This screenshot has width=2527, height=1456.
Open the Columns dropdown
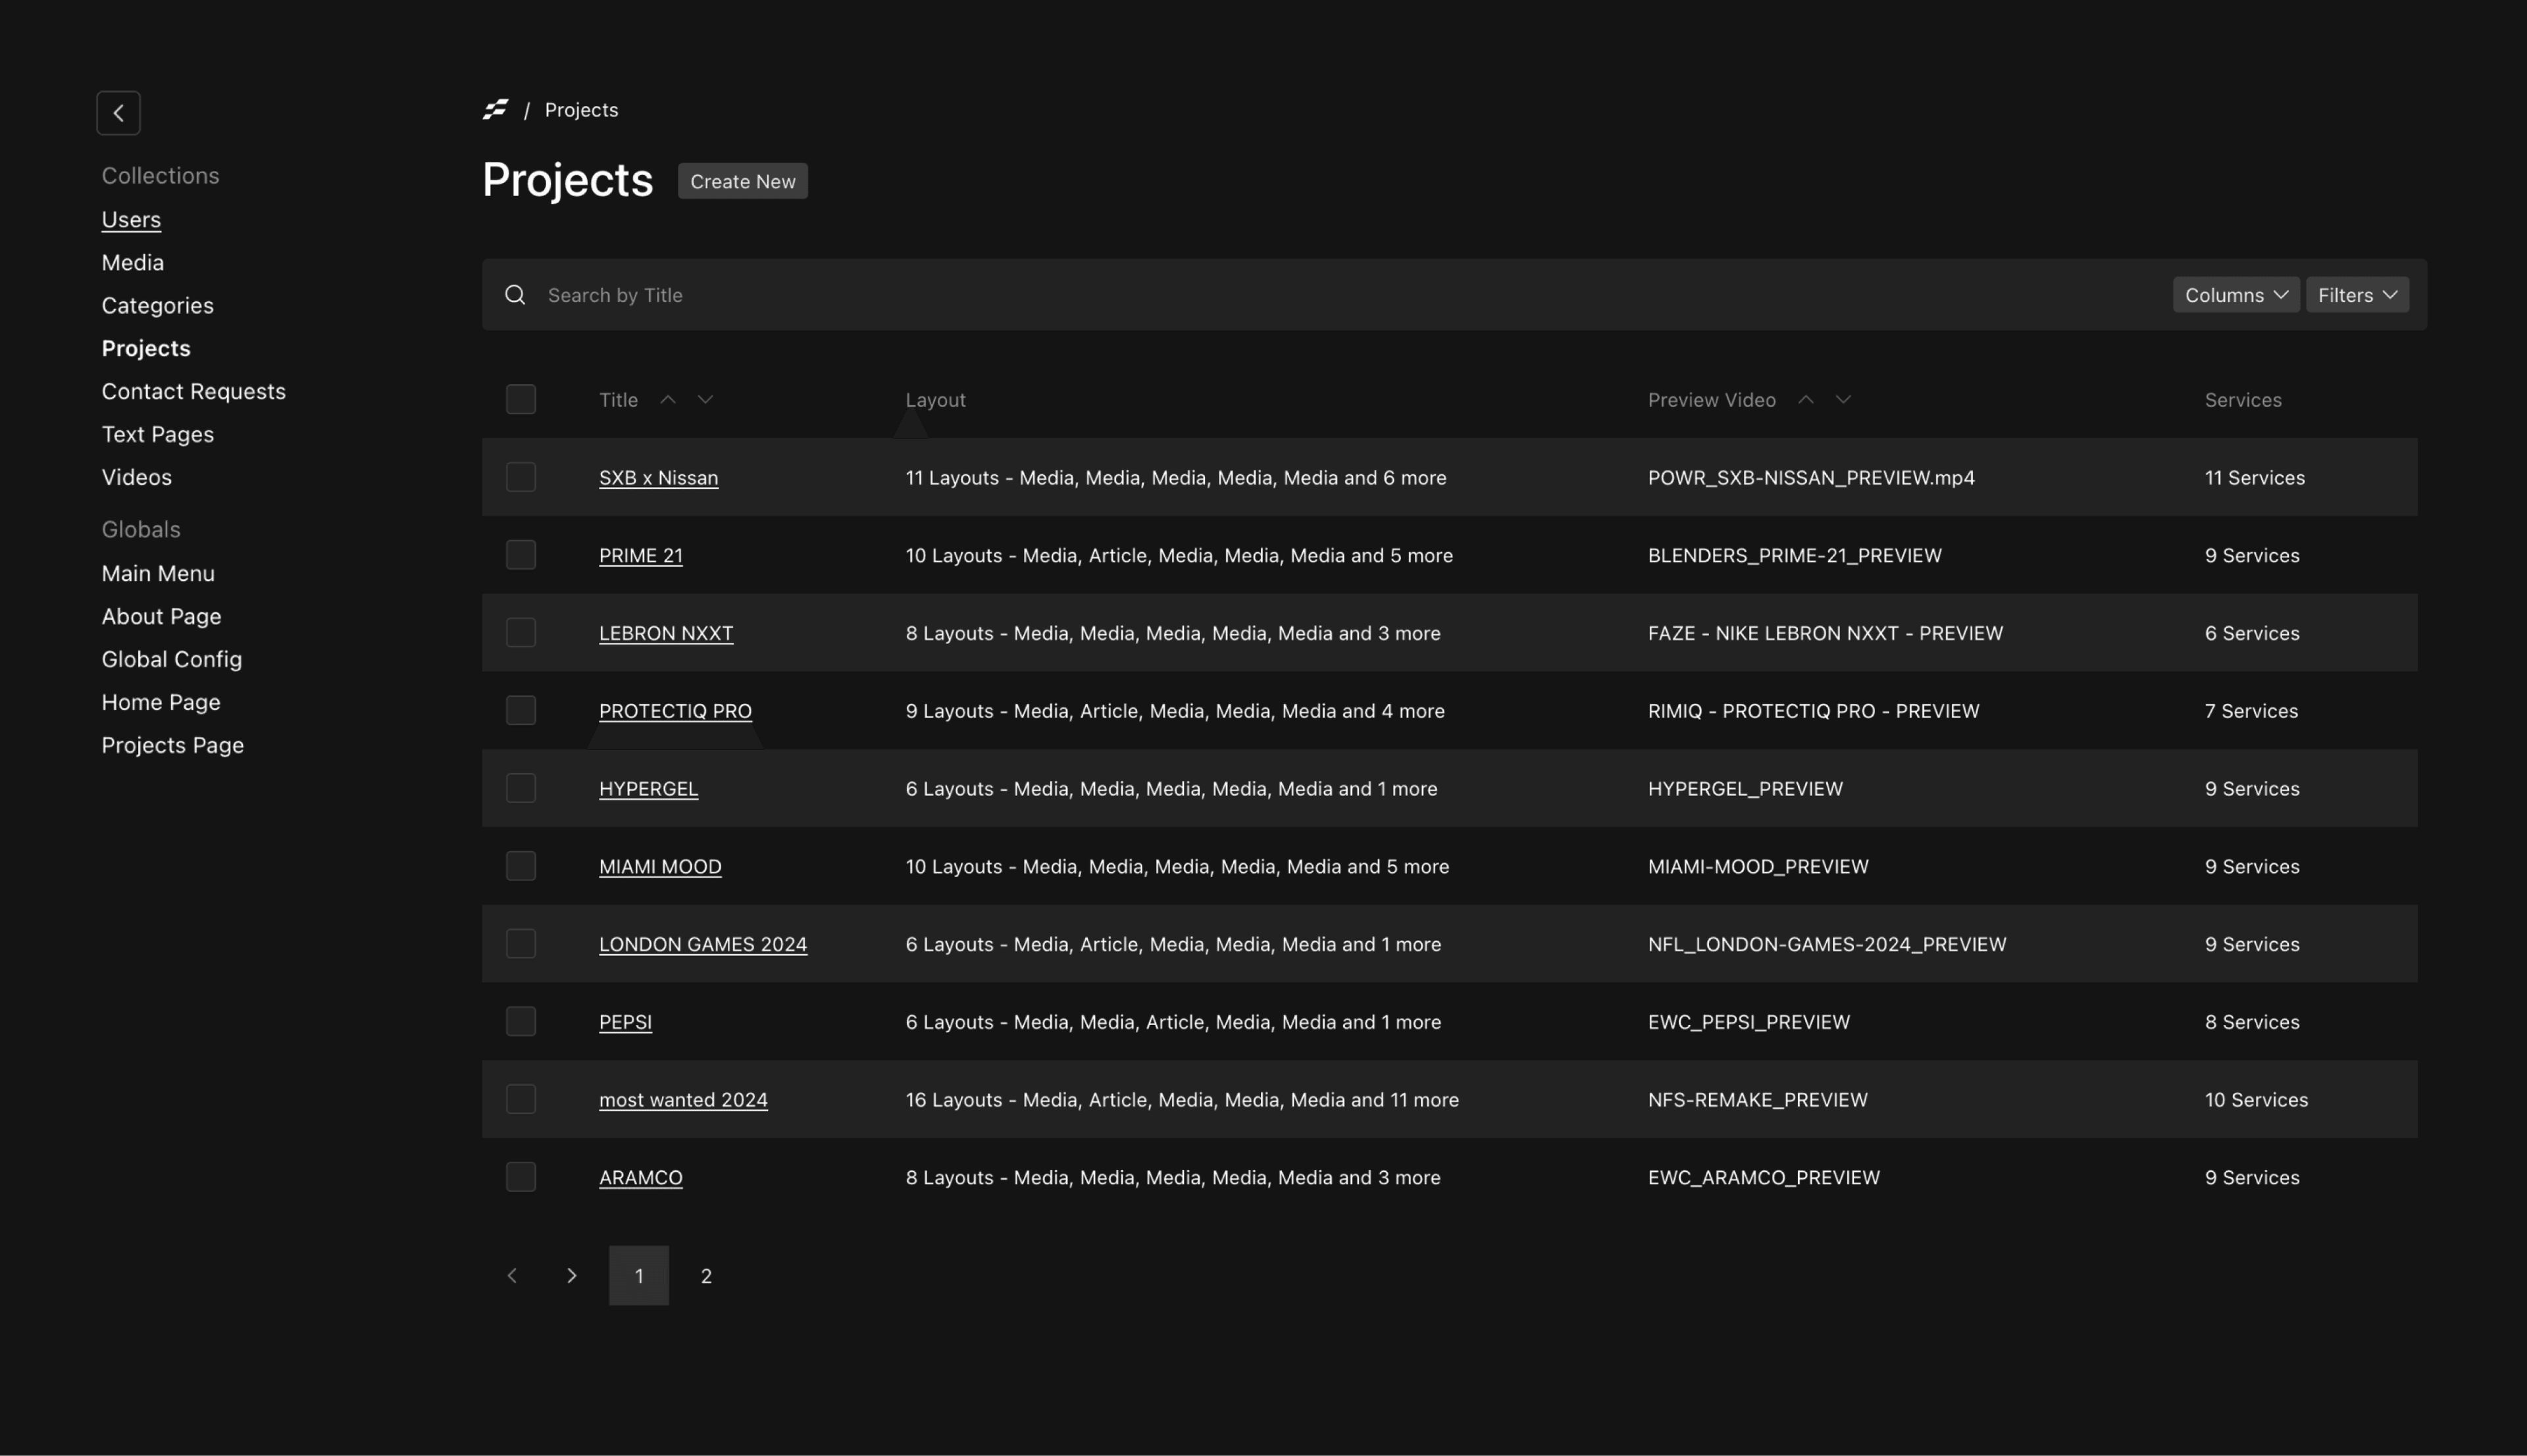pyautogui.click(x=2236, y=295)
